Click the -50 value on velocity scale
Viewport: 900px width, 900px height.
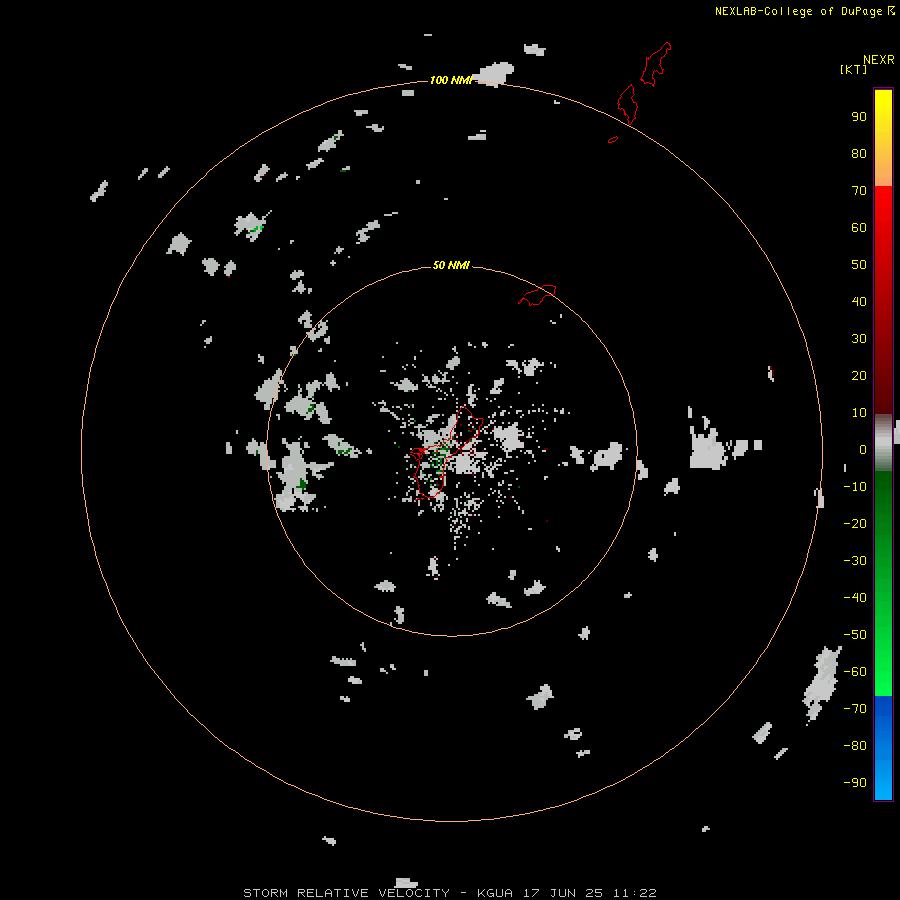855,635
